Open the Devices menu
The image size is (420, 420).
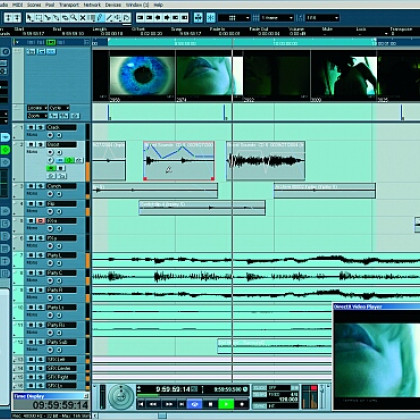(113, 5)
